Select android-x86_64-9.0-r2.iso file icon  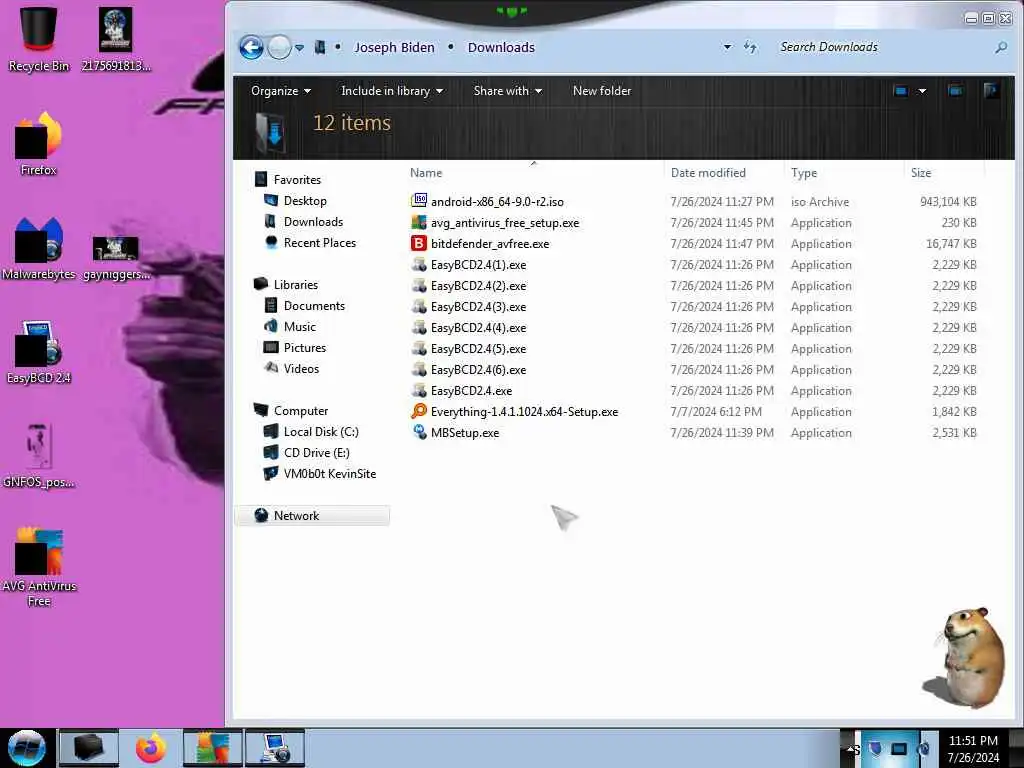coord(419,201)
